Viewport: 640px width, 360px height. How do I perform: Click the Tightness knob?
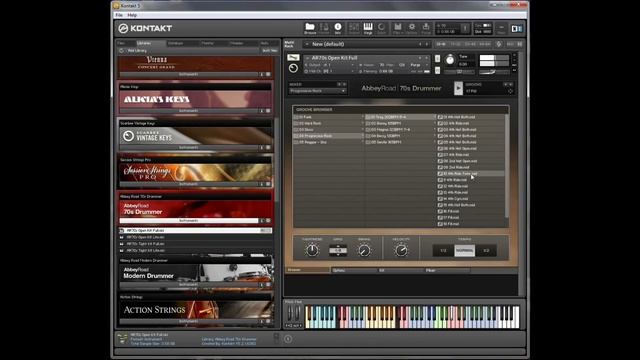click(x=312, y=250)
